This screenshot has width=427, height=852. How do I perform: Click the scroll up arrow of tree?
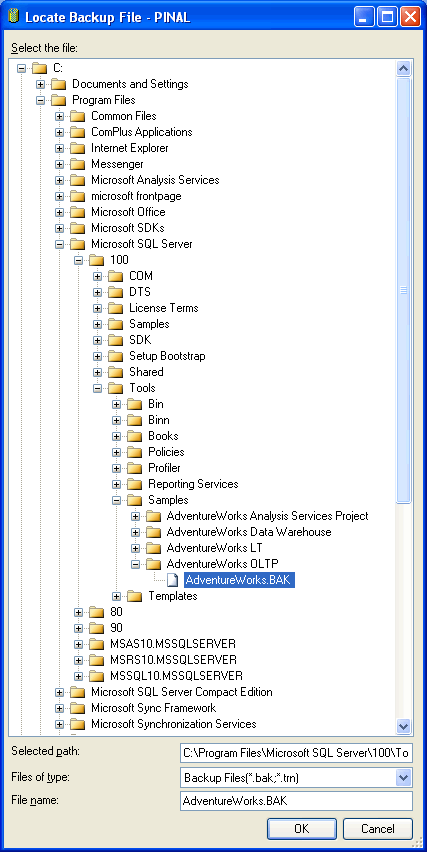tap(404, 68)
